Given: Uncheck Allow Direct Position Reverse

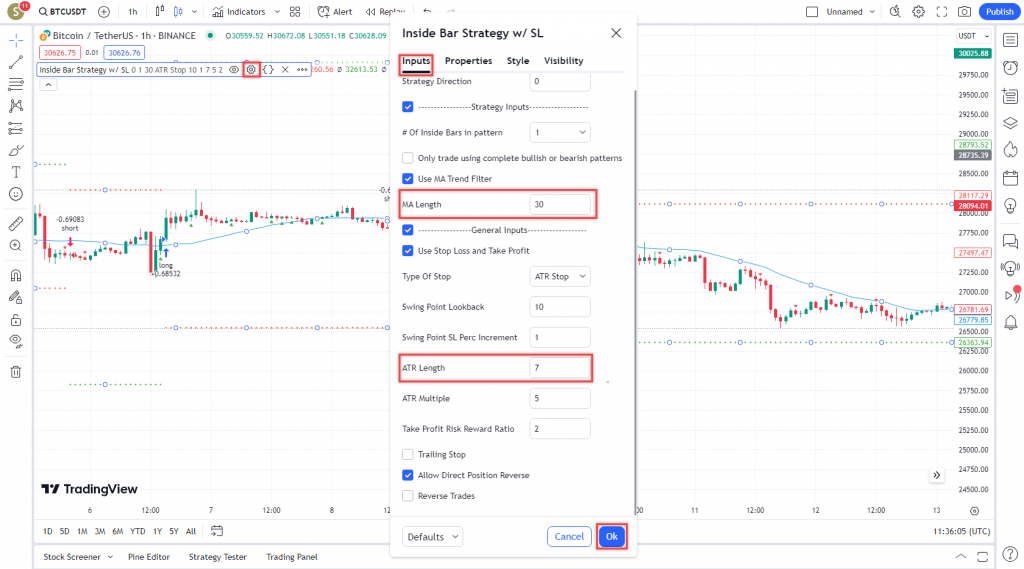Looking at the screenshot, I should click(x=408, y=475).
